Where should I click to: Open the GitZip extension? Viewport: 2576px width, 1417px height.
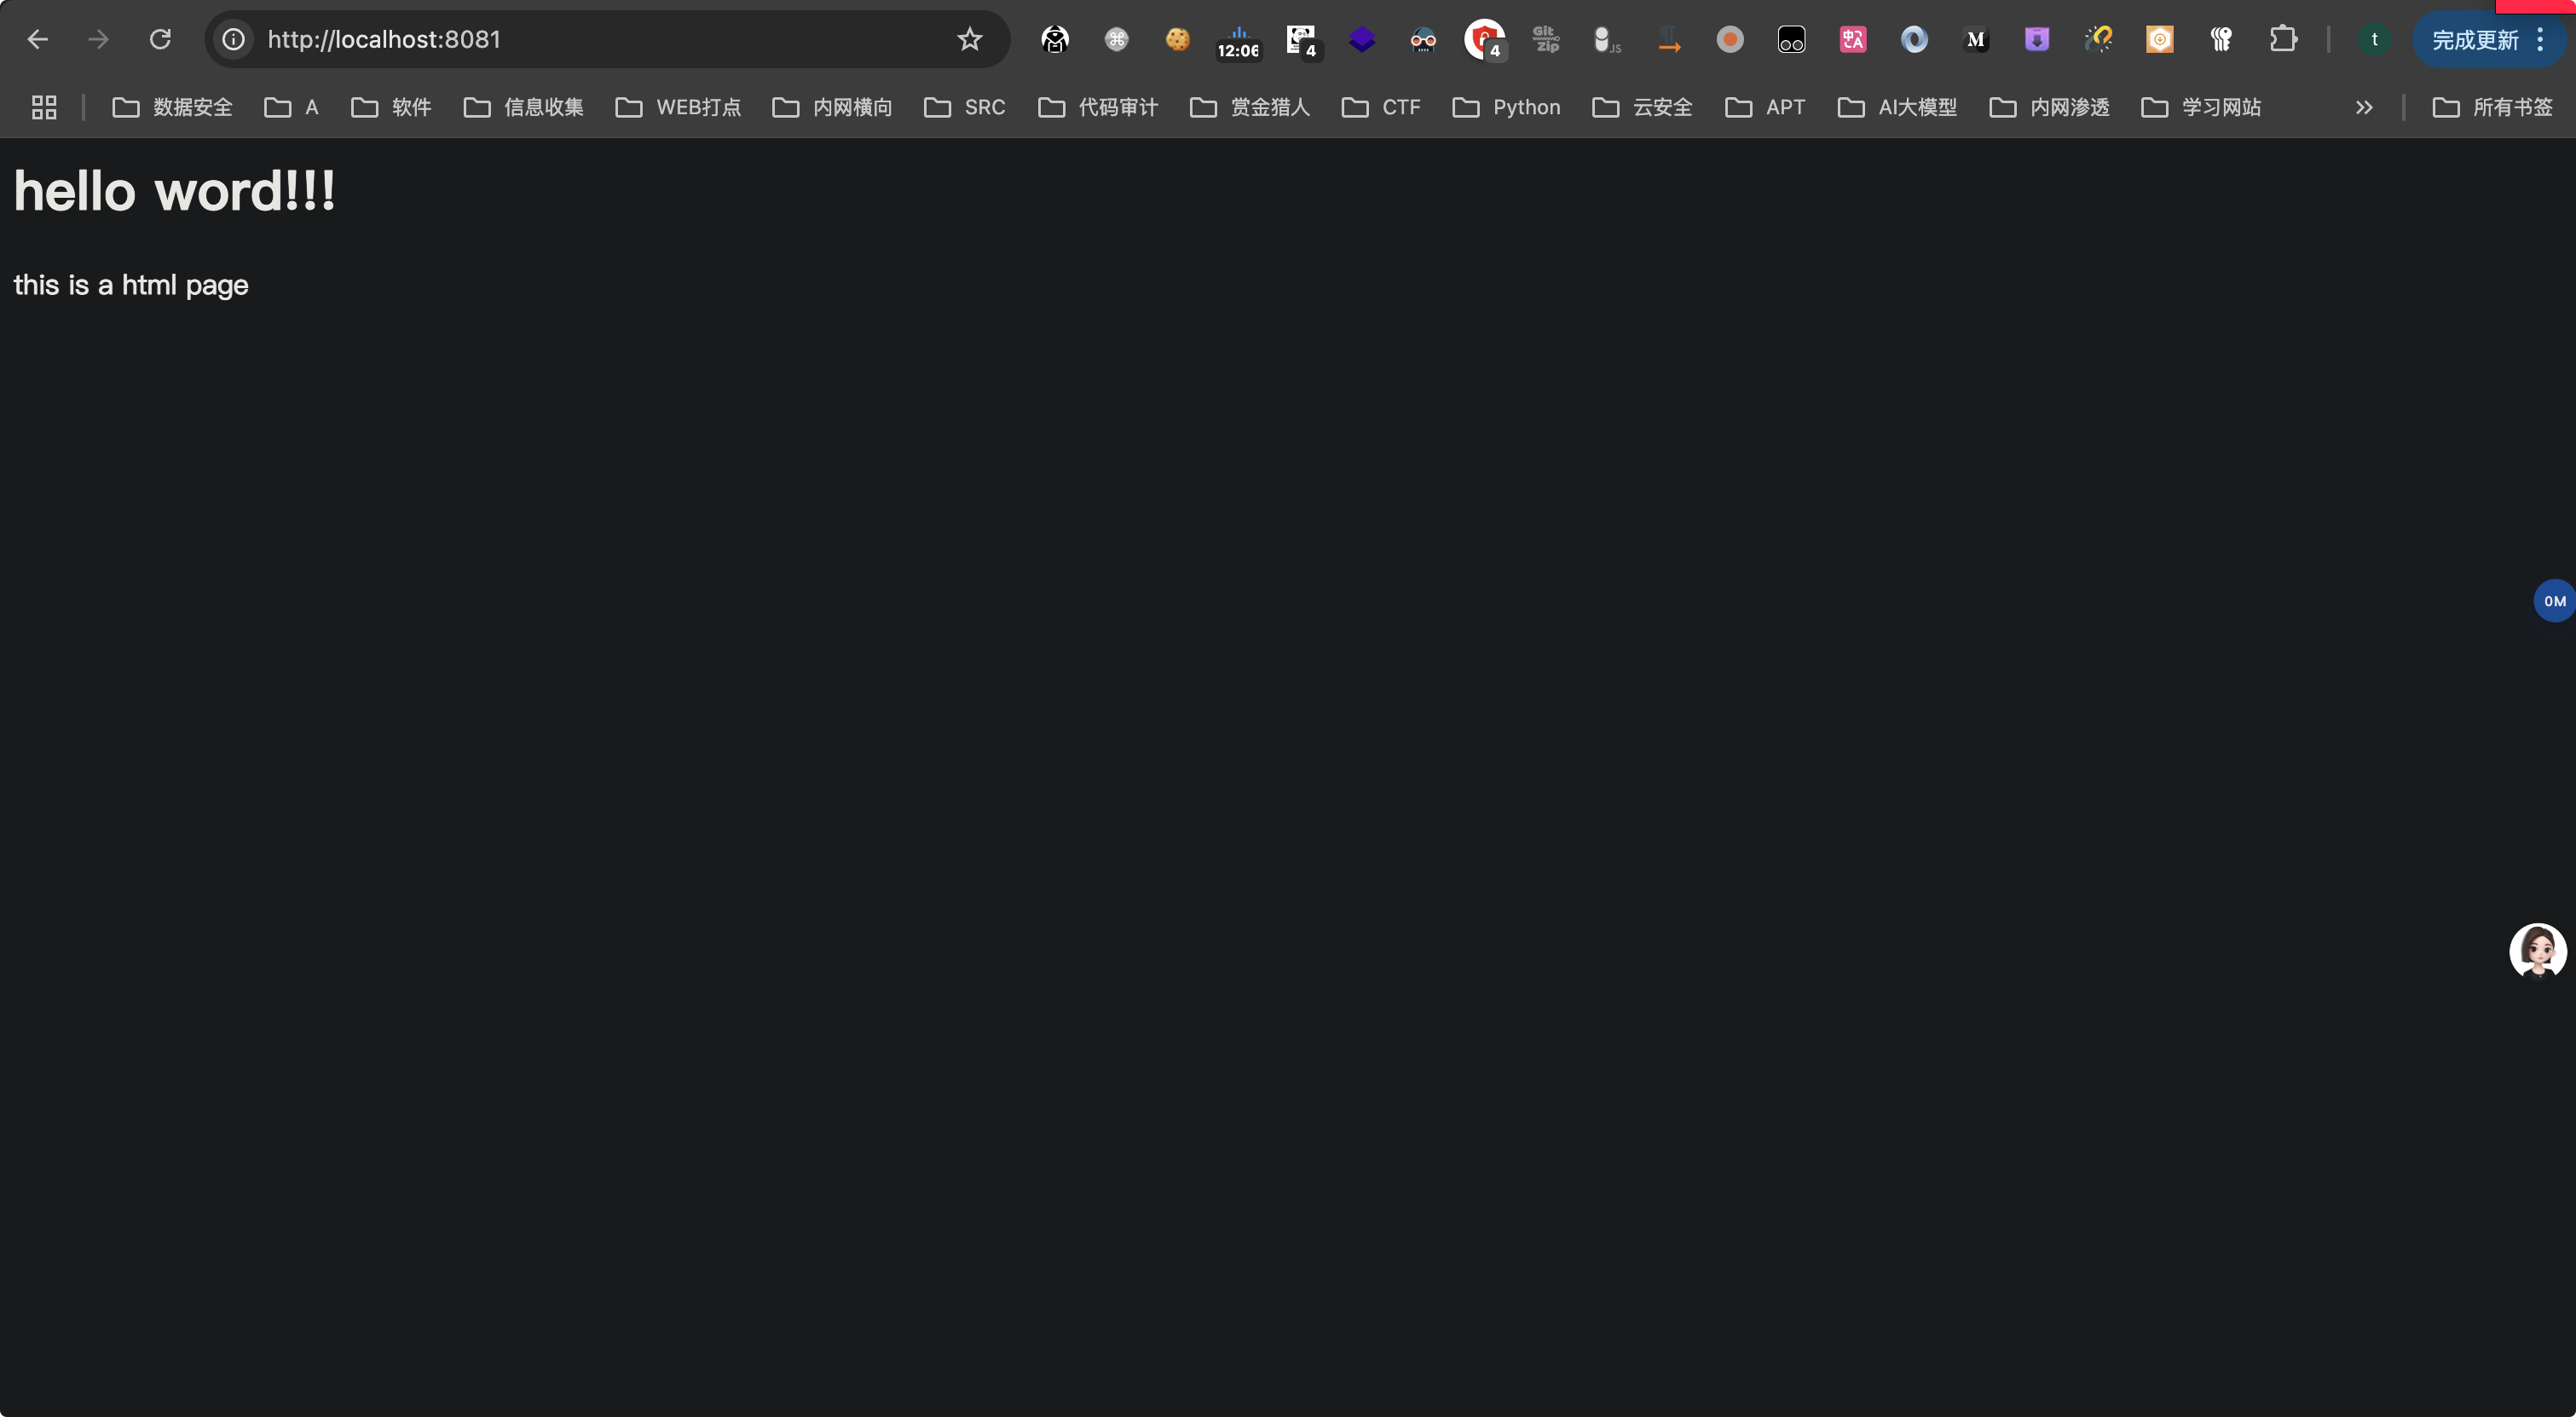point(1546,40)
